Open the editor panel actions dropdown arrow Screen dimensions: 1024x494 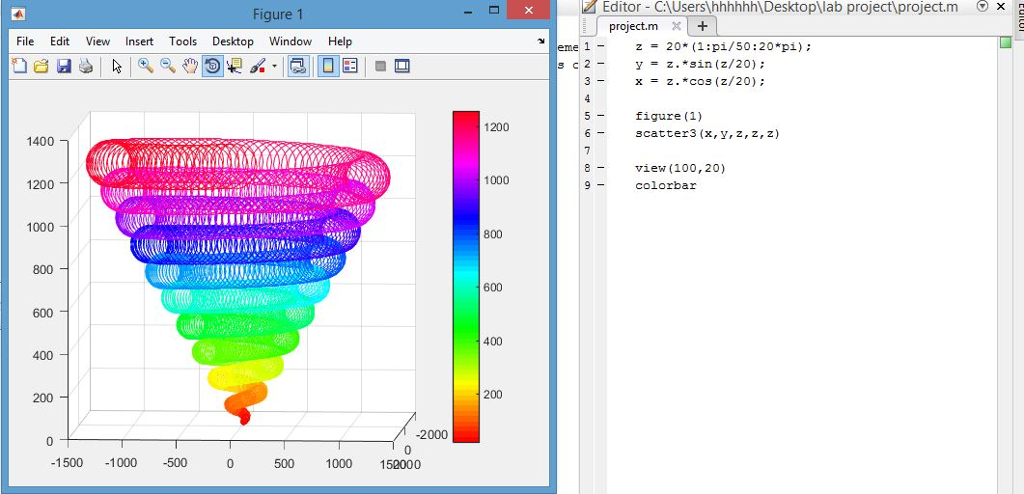(x=981, y=6)
